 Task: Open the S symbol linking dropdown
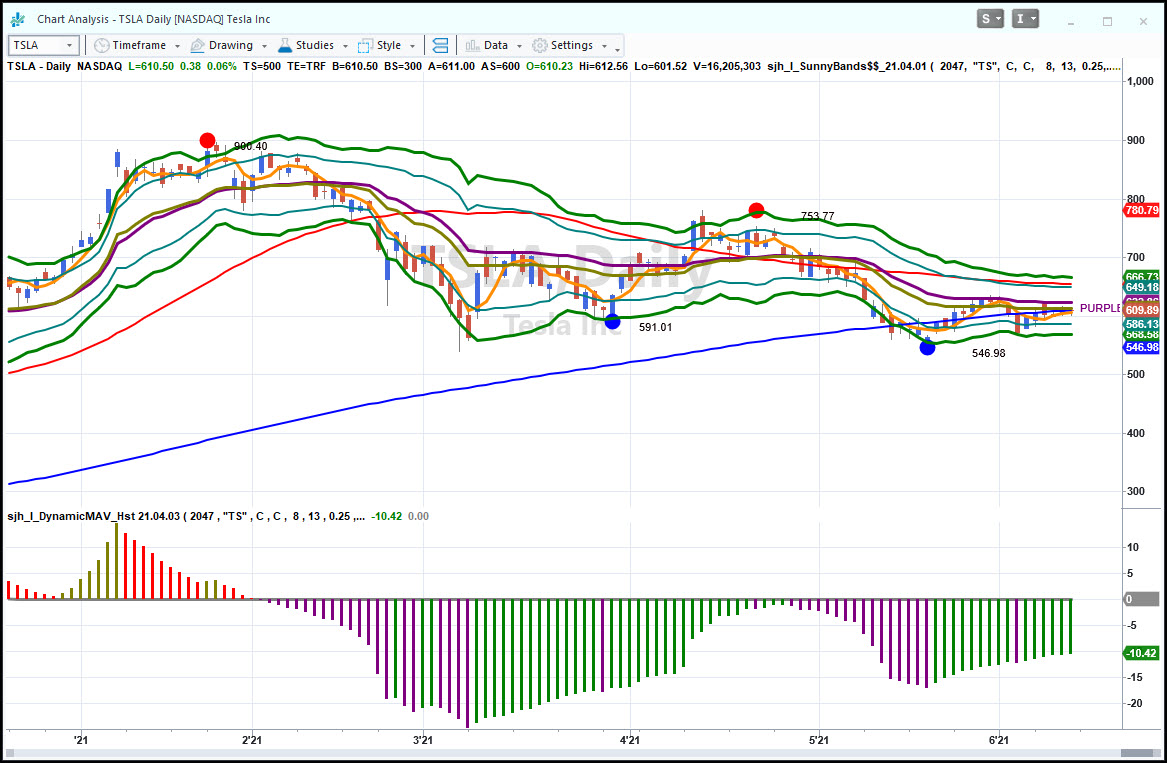pyautogui.click(x=991, y=19)
